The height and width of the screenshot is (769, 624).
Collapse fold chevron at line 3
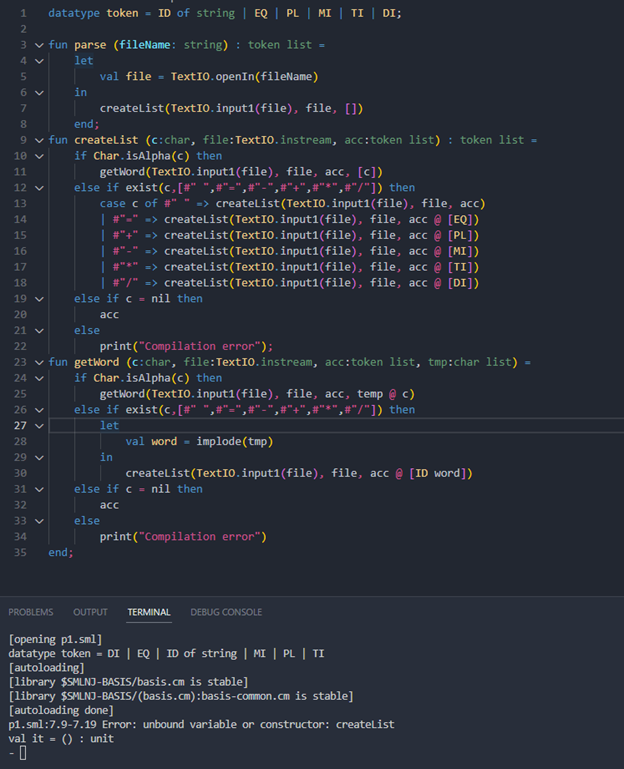coord(39,45)
